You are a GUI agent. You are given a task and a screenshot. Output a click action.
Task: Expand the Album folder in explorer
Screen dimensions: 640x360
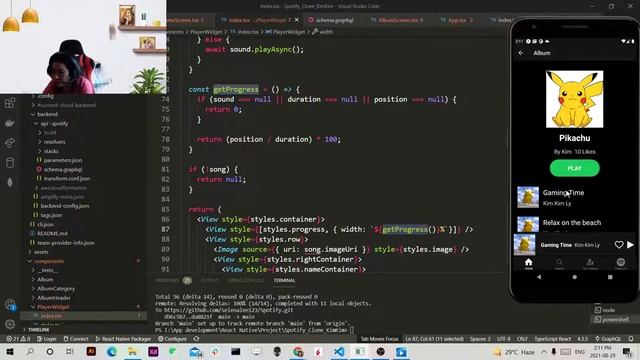tap(45, 280)
